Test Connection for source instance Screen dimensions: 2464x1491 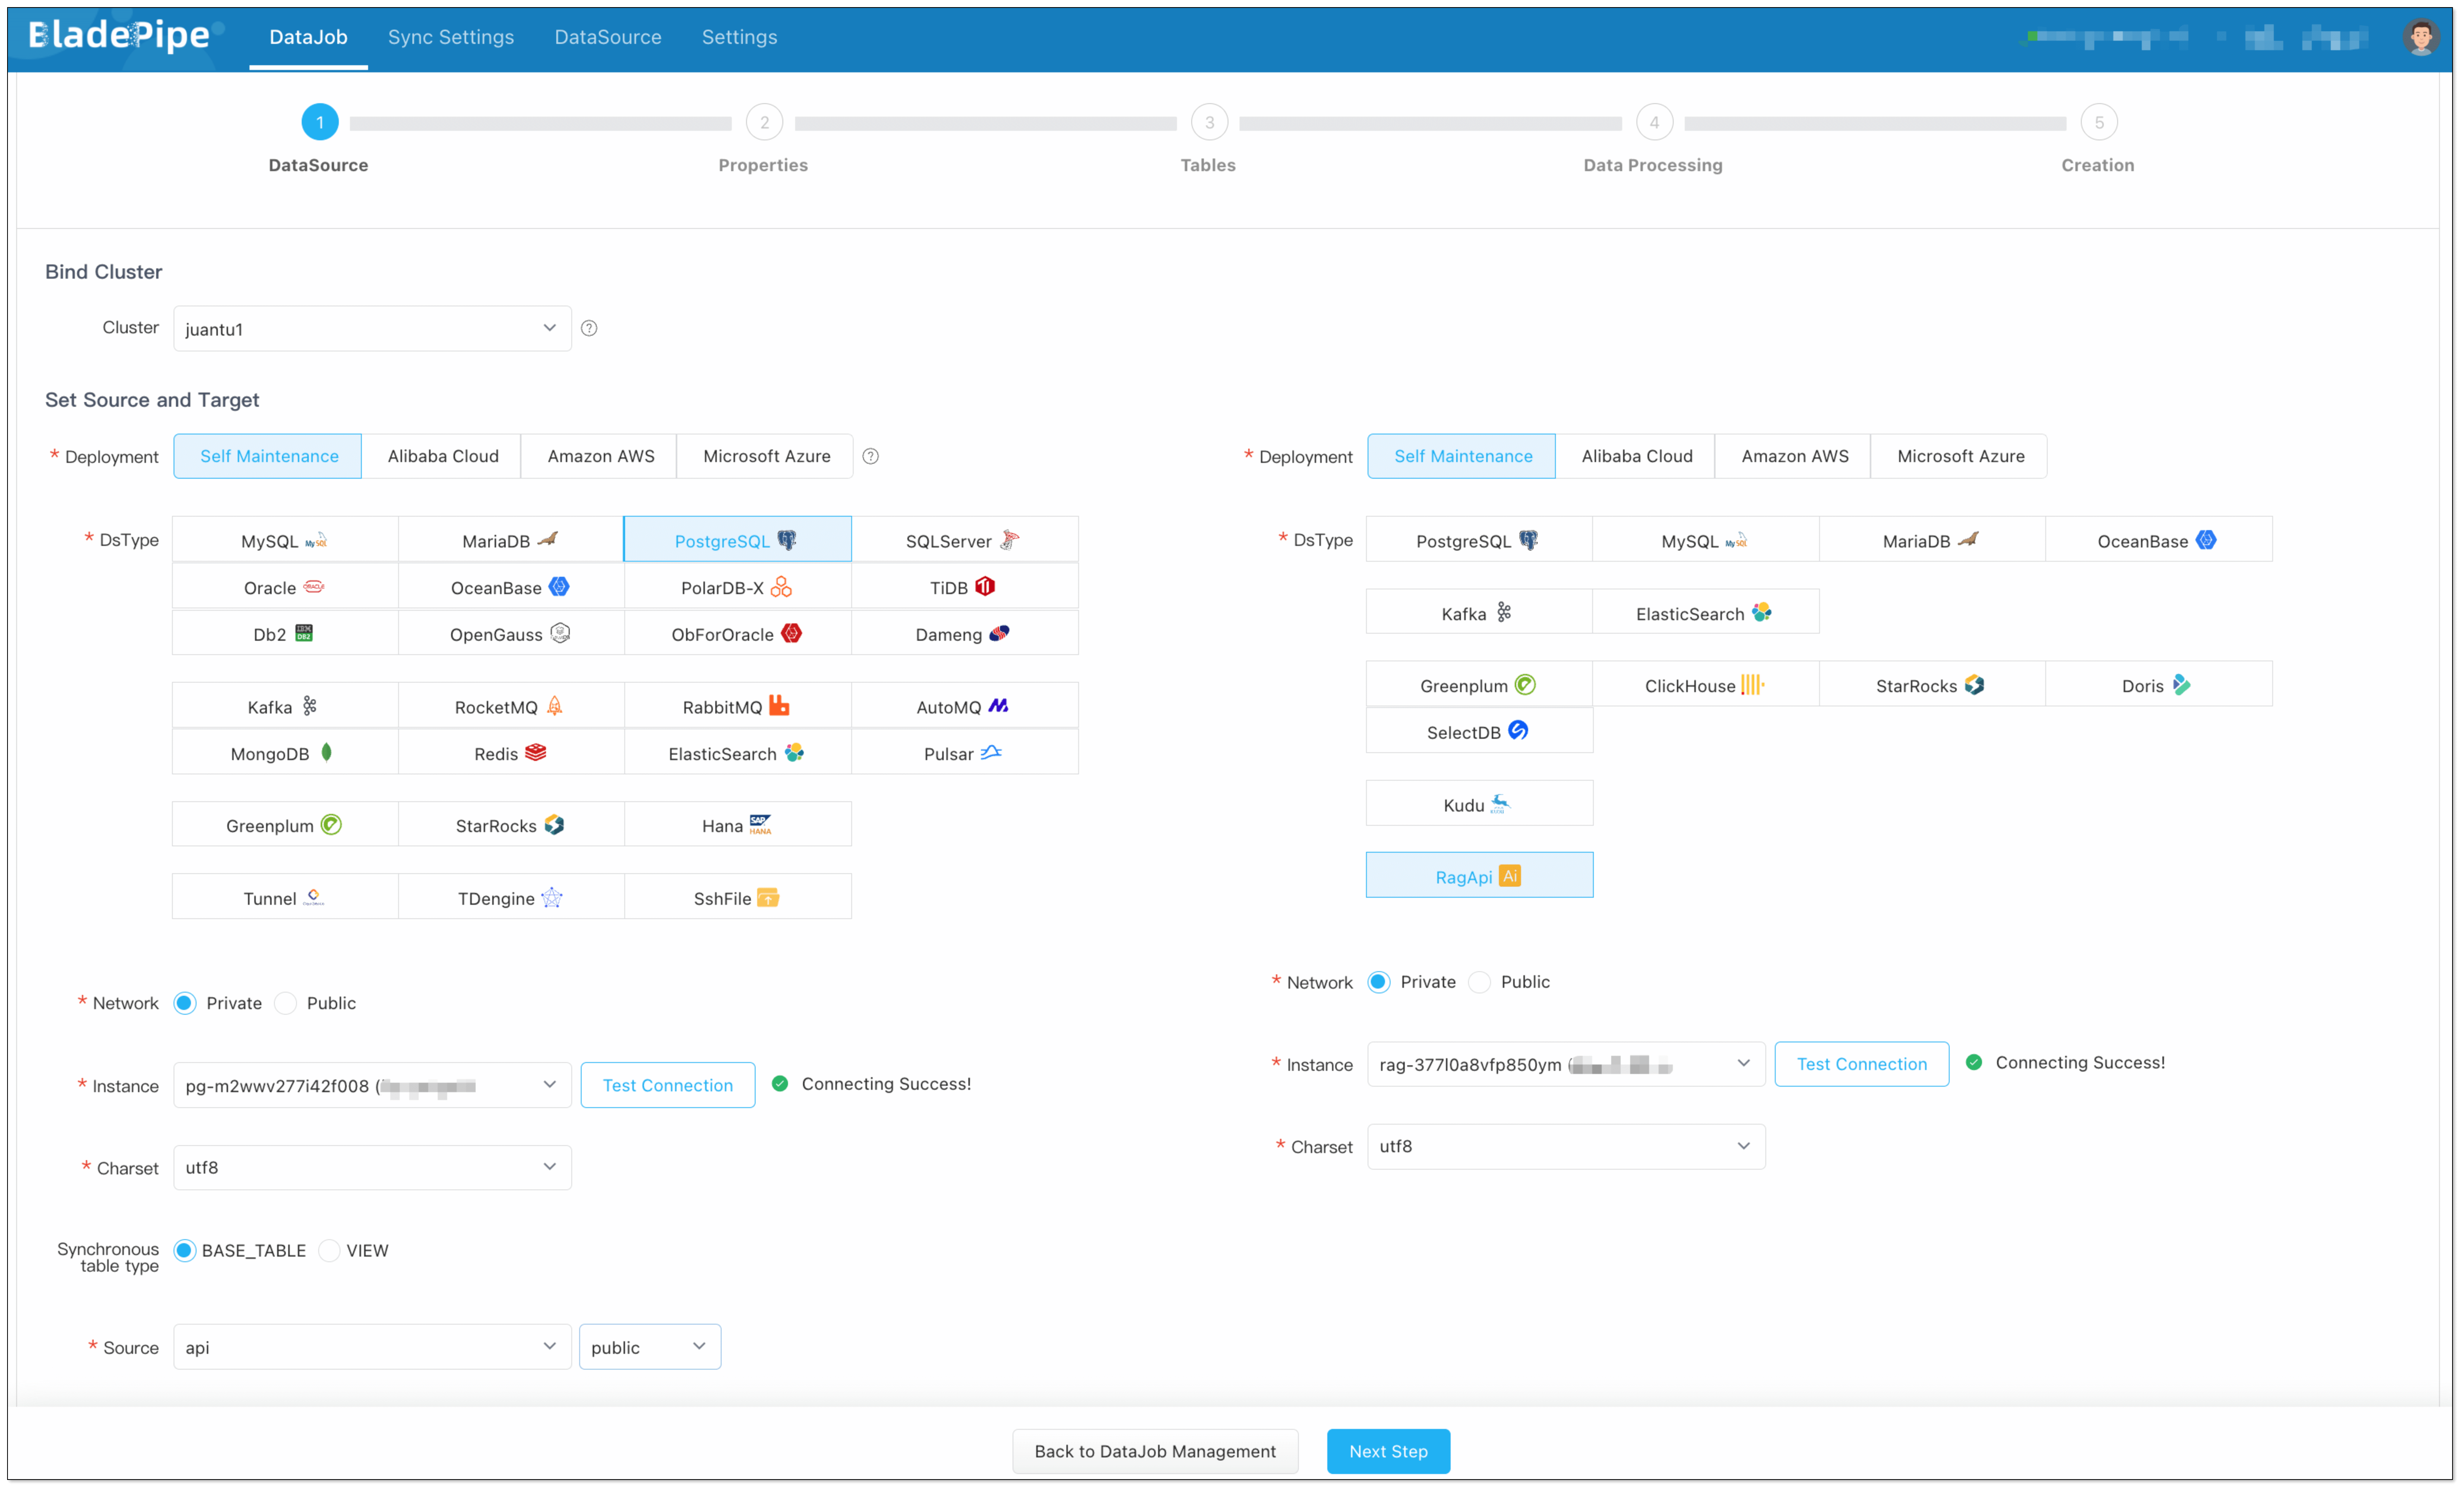click(667, 1085)
